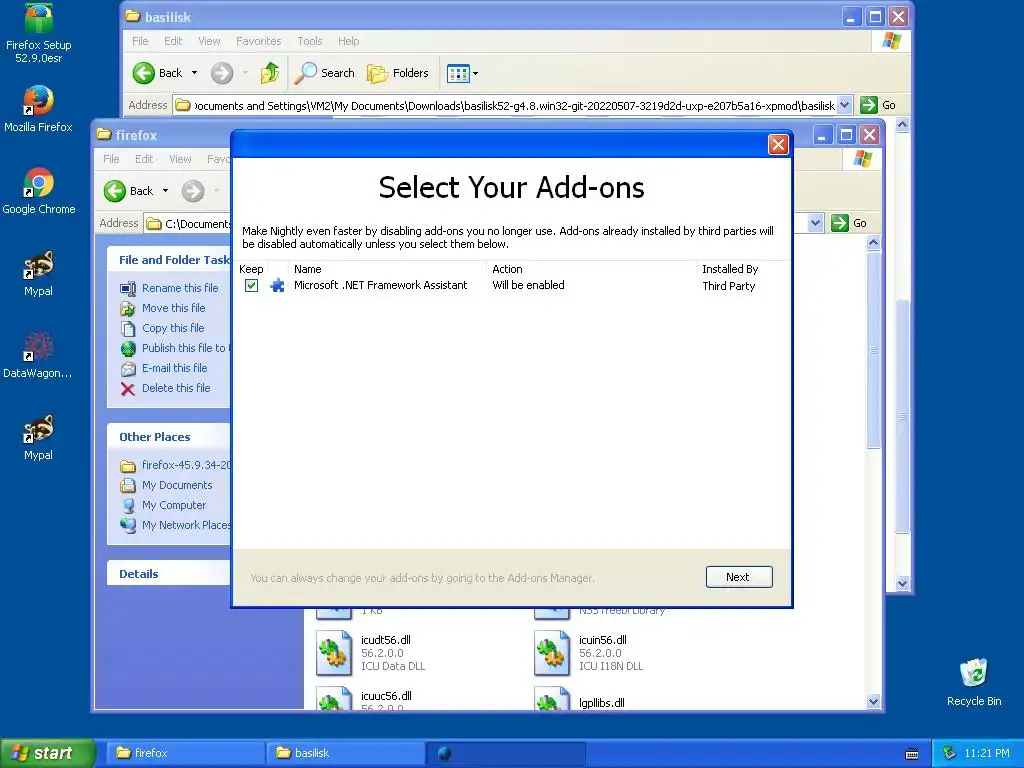Screen dimensions: 1024x768
Task: Click the puzzle-piece add-on icon
Action: click(x=278, y=285)
